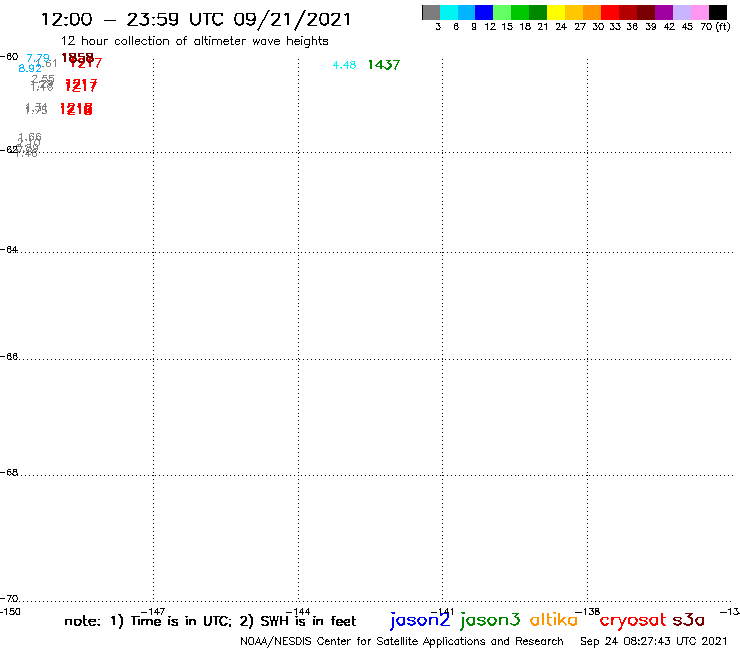Click the subtitle "12 hour collection of altimeter wave heights"
This screenshot has width=740, height=650.
194,41
